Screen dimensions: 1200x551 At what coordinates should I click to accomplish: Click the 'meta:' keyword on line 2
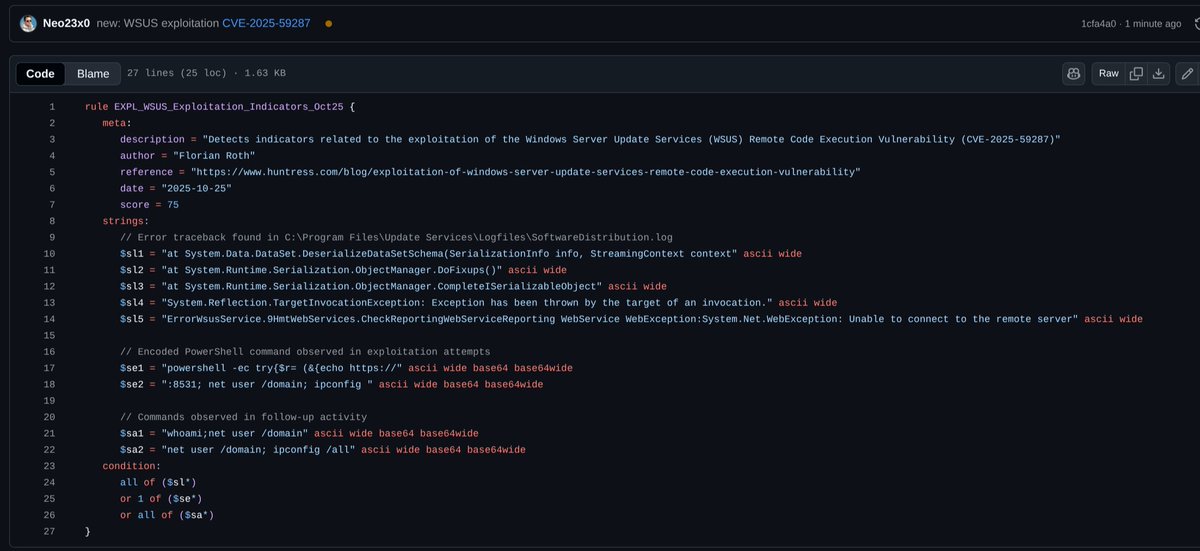pos(116,122)
